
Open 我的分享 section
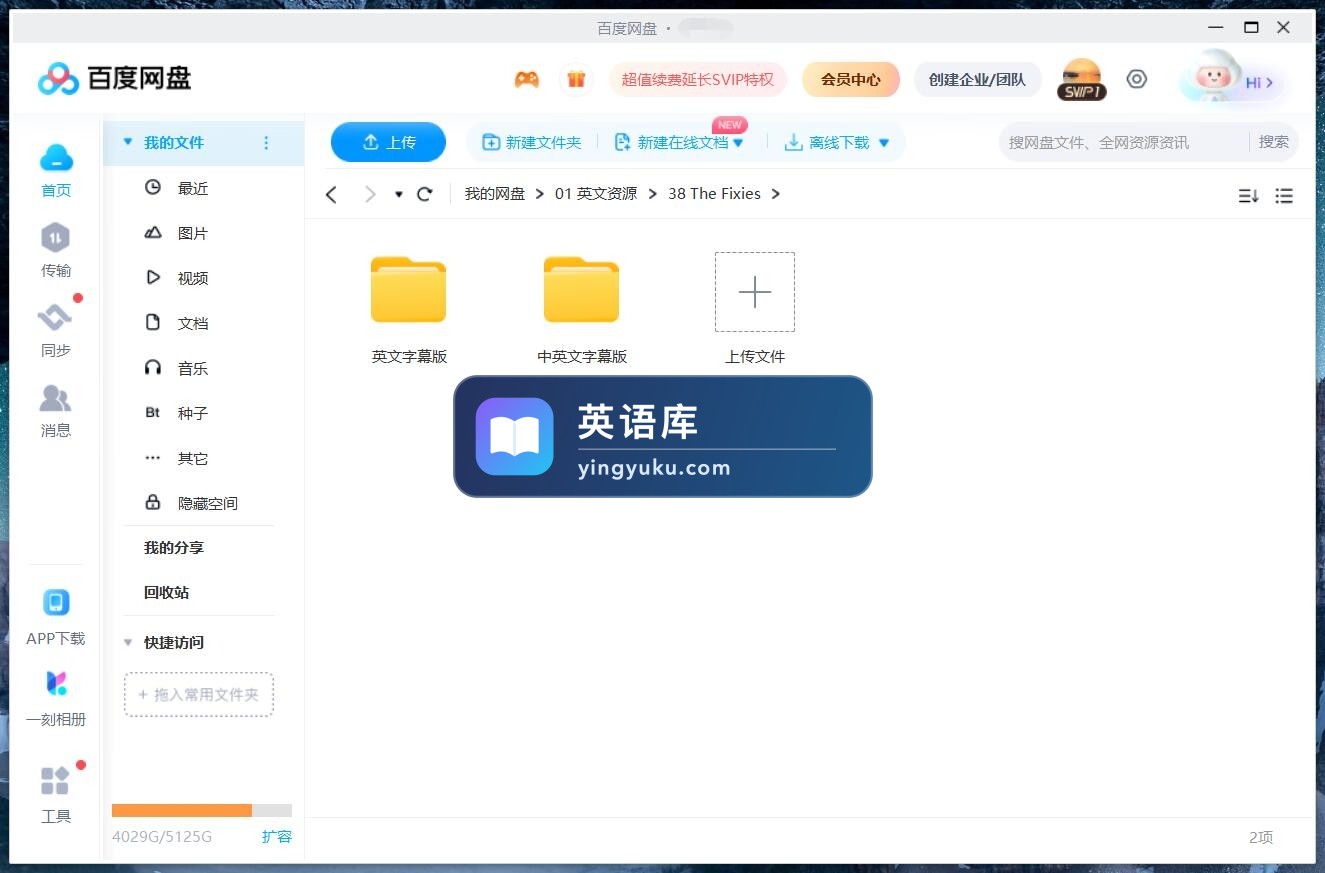tap(174, 548)
